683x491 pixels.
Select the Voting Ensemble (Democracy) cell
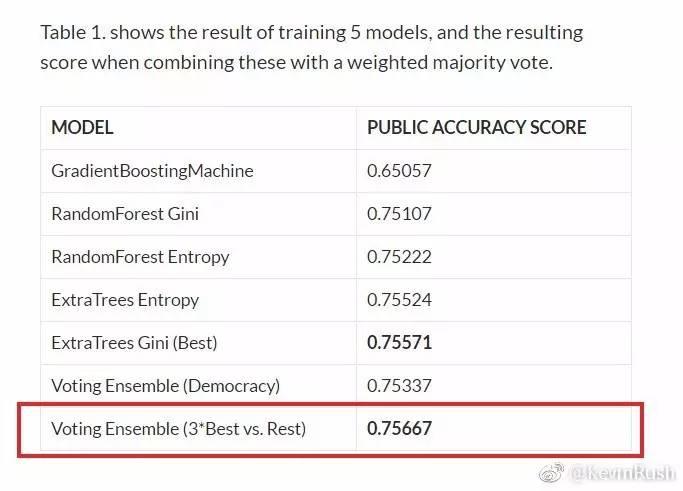[165, 386]
